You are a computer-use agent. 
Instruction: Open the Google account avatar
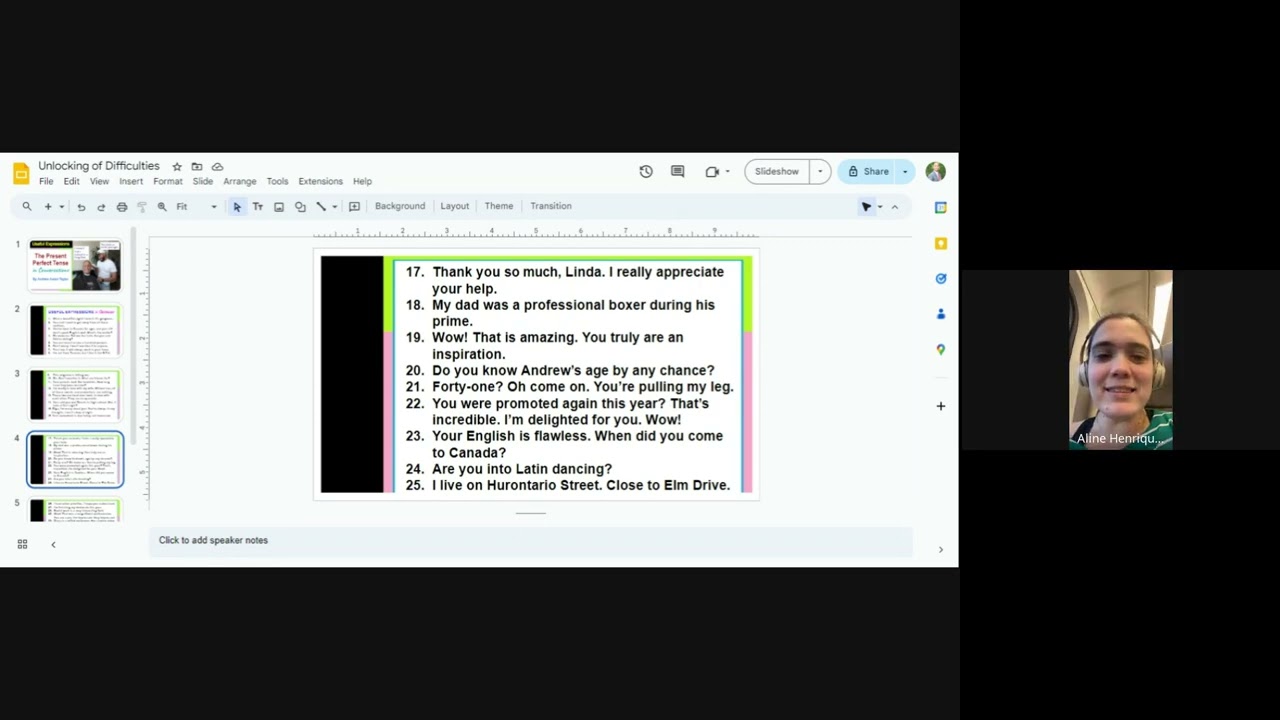[935, 172]
